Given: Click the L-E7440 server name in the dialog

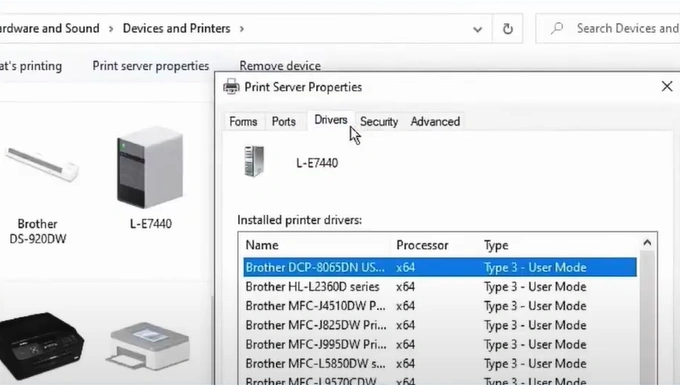Looking at the screenshot, I should [317, 163].
